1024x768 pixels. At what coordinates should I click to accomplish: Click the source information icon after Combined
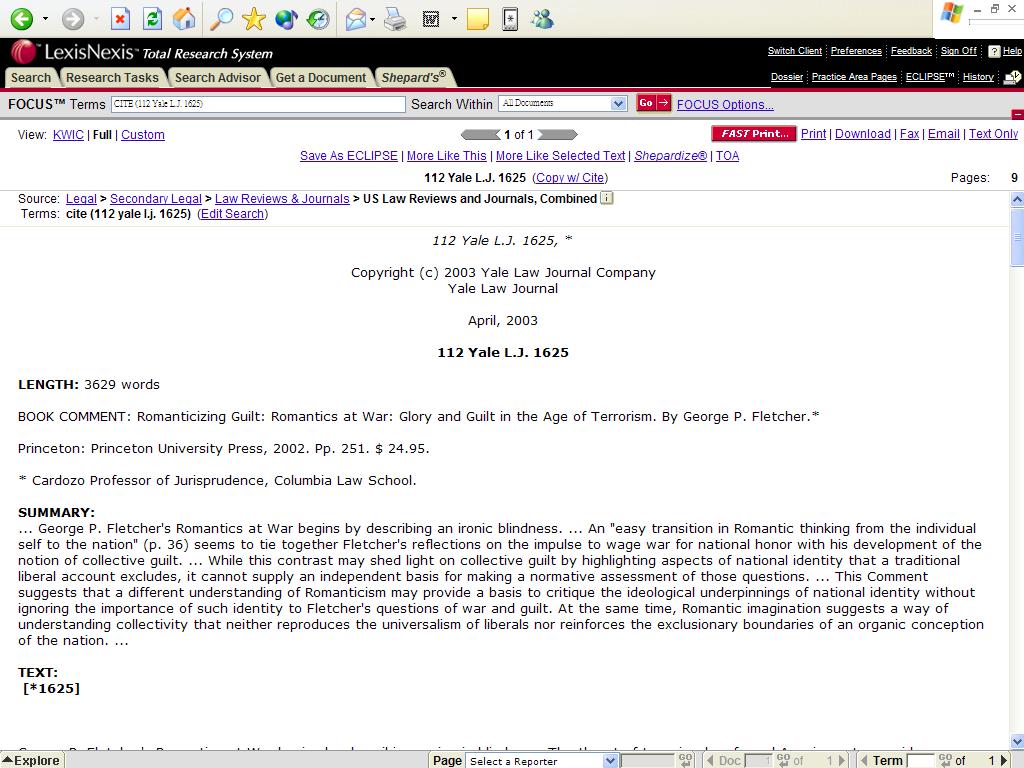point(607,198)
